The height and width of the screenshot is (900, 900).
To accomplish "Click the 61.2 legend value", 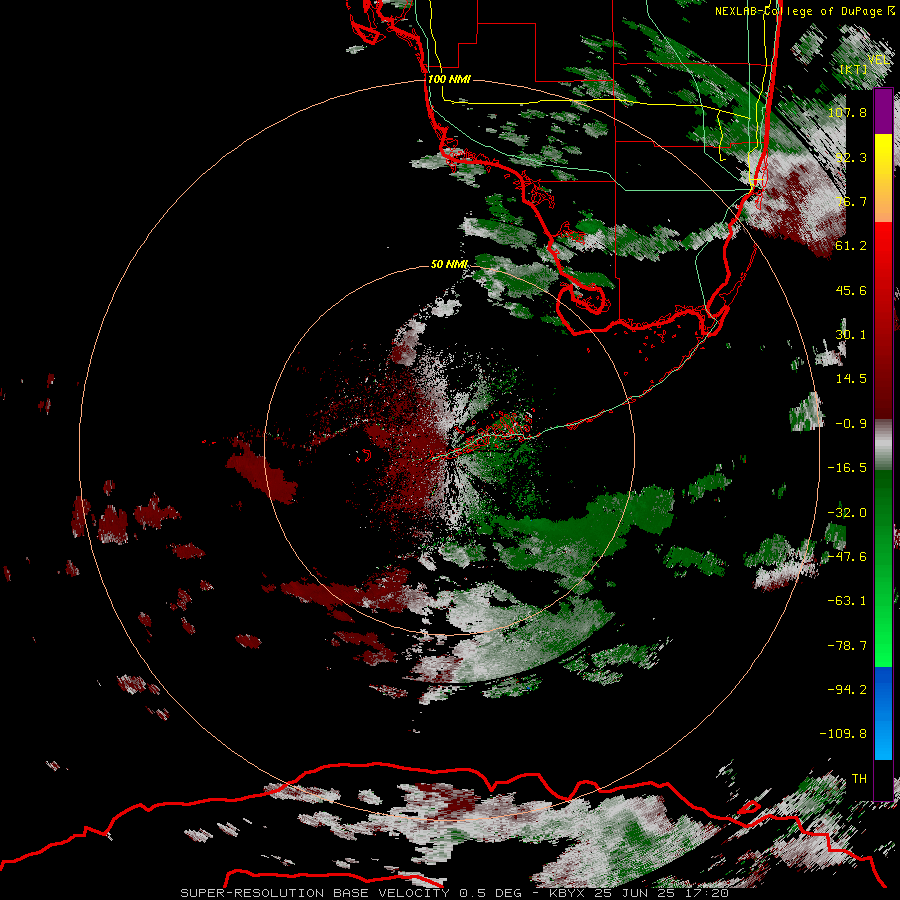I will click(x=851, y=246).
